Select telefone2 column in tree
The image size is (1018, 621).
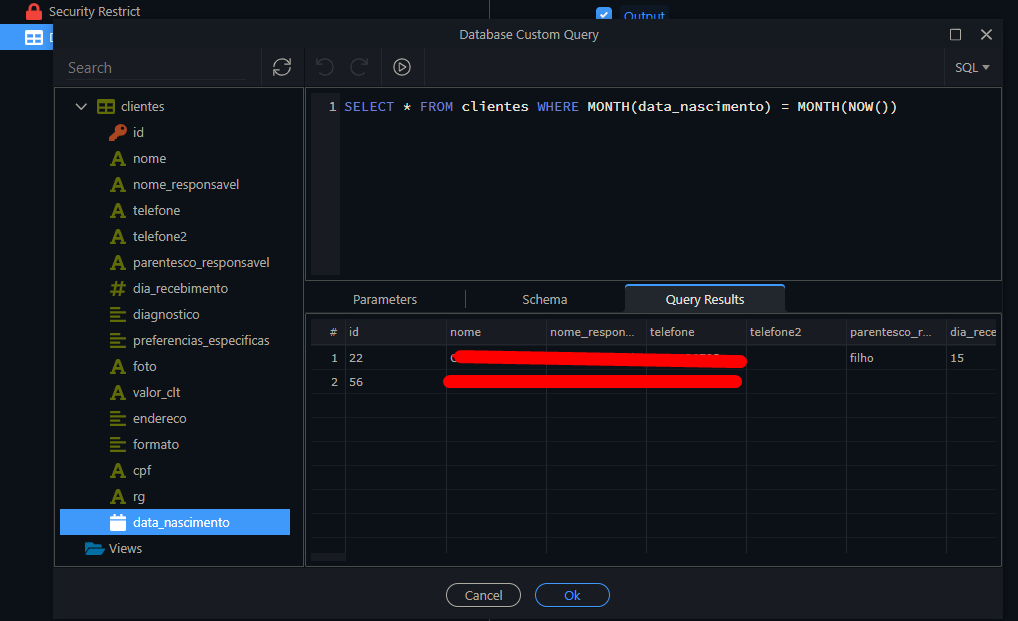point(160,236)
